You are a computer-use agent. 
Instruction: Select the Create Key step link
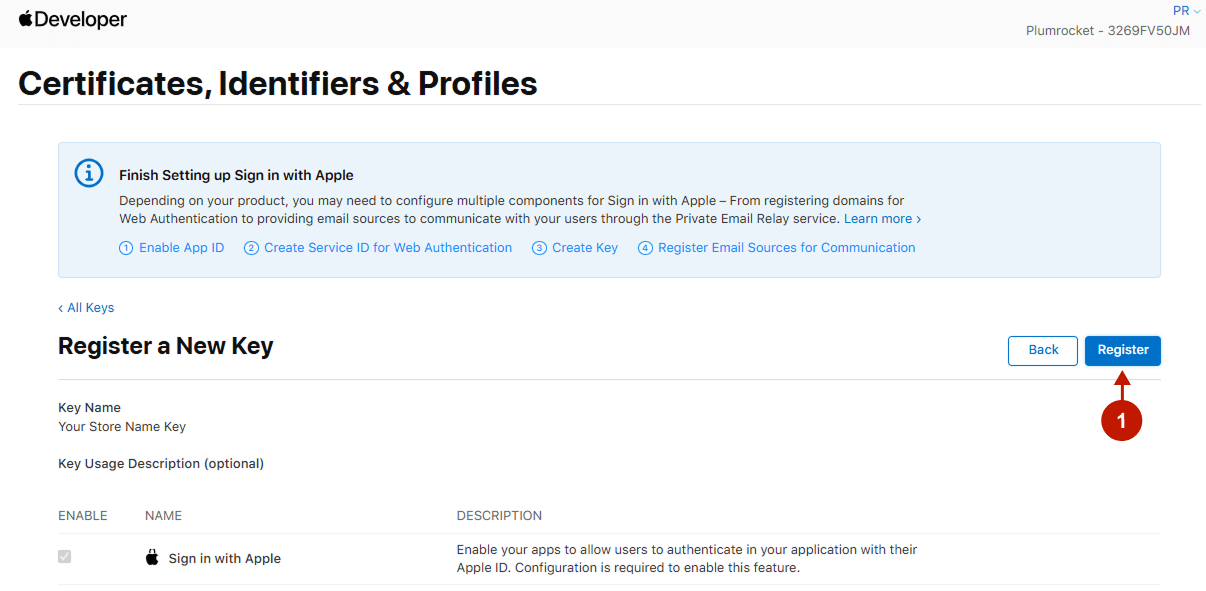click(x=575, y=248)
